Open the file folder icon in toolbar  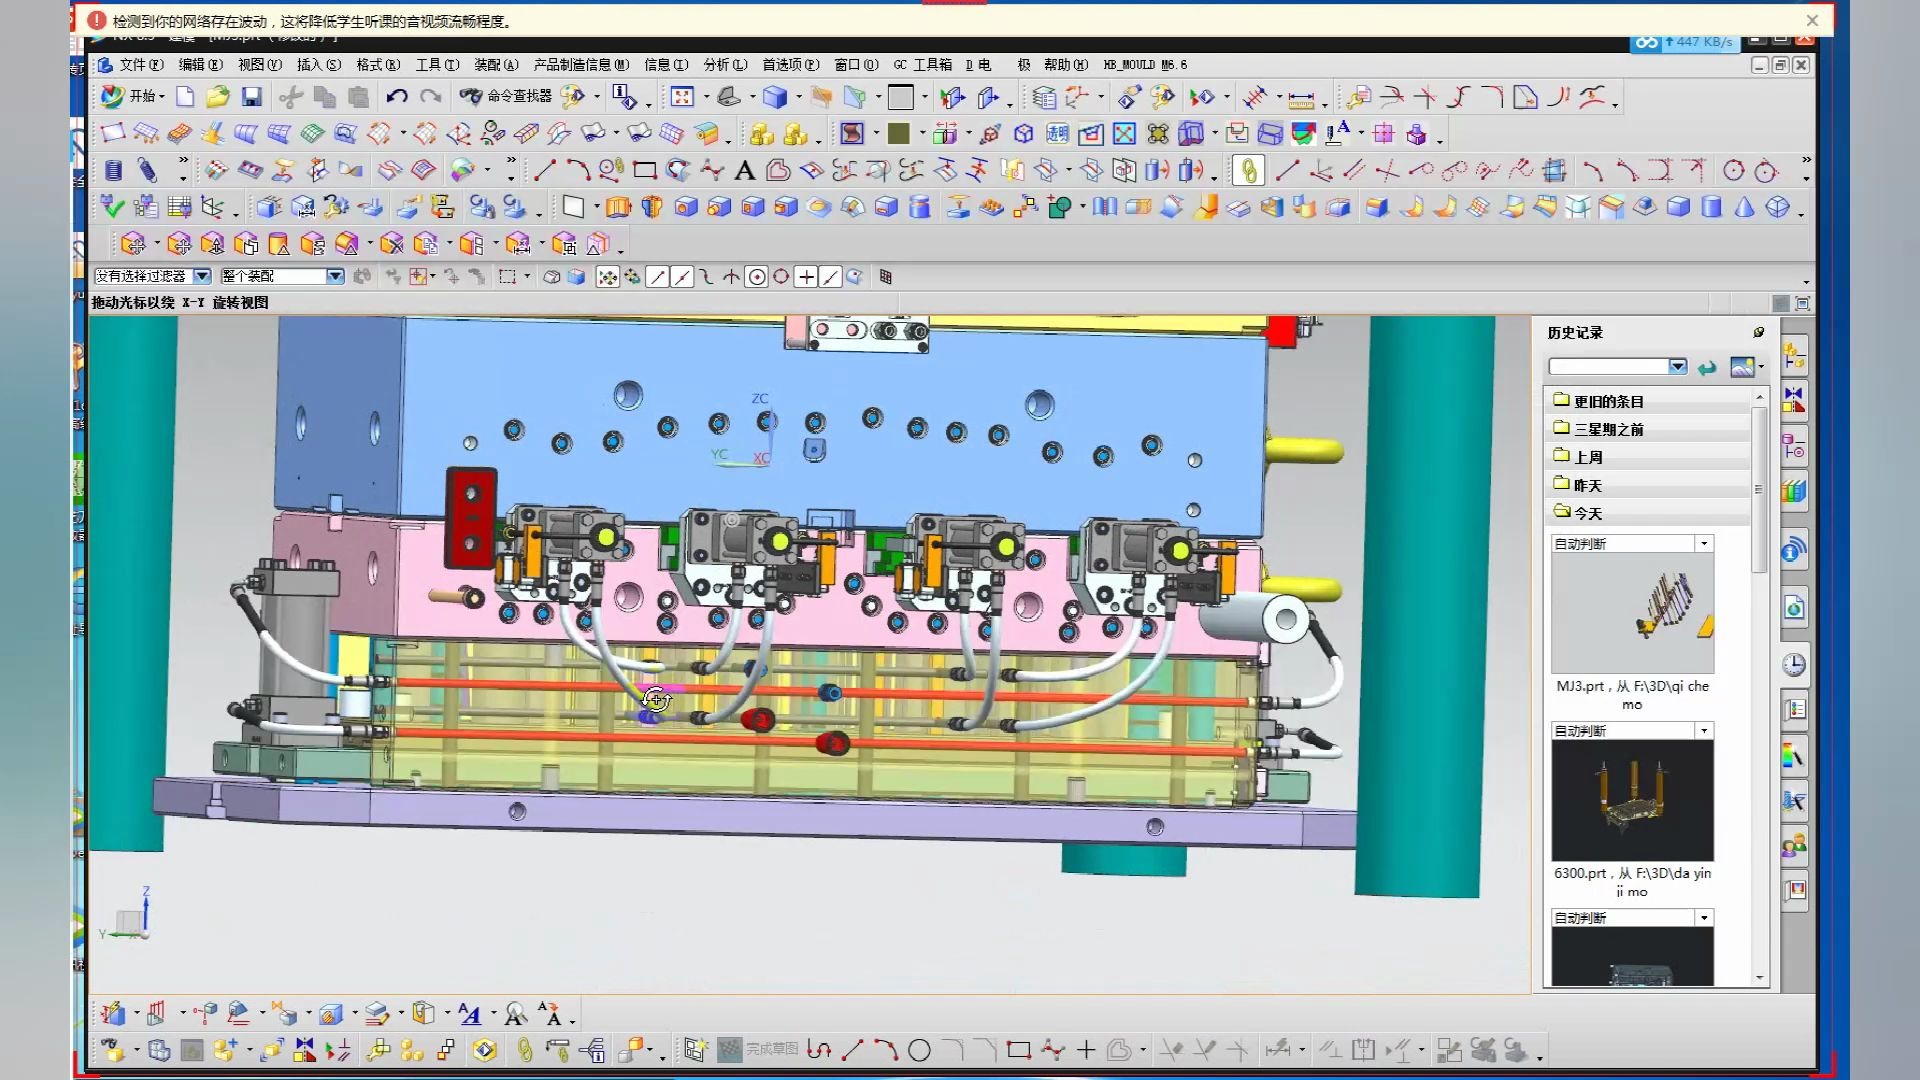(217, 97)
